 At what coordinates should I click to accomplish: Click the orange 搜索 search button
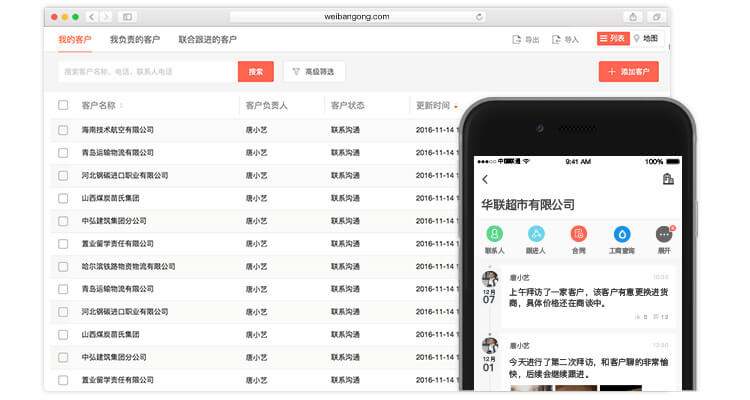coord(255,72)
